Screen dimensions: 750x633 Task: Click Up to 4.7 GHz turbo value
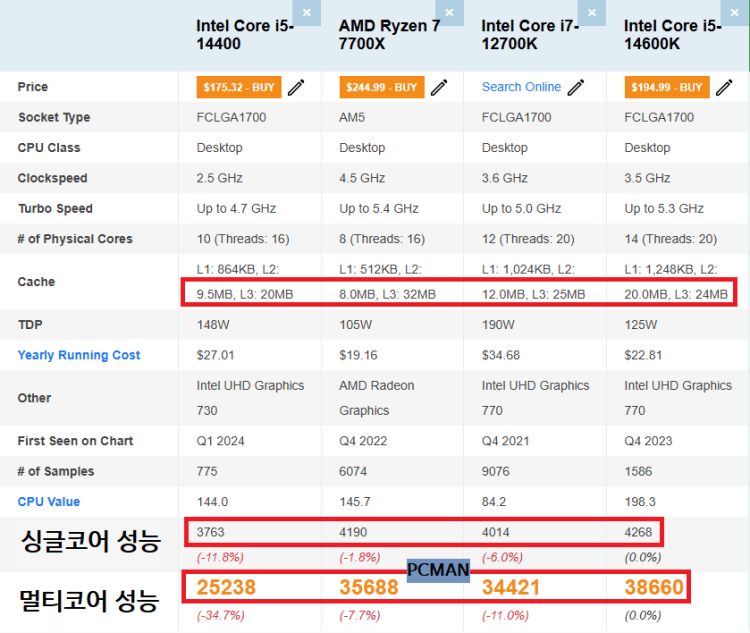coord(236,209)
